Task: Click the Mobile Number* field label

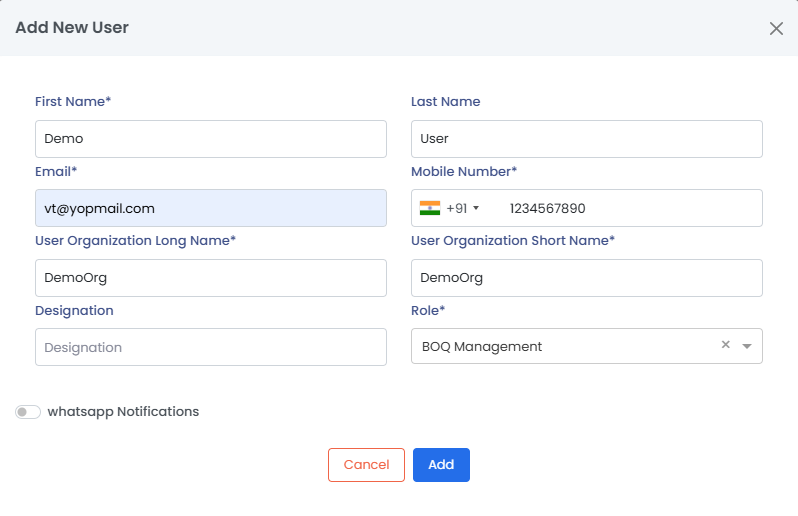Action: (x=464, y=172)
